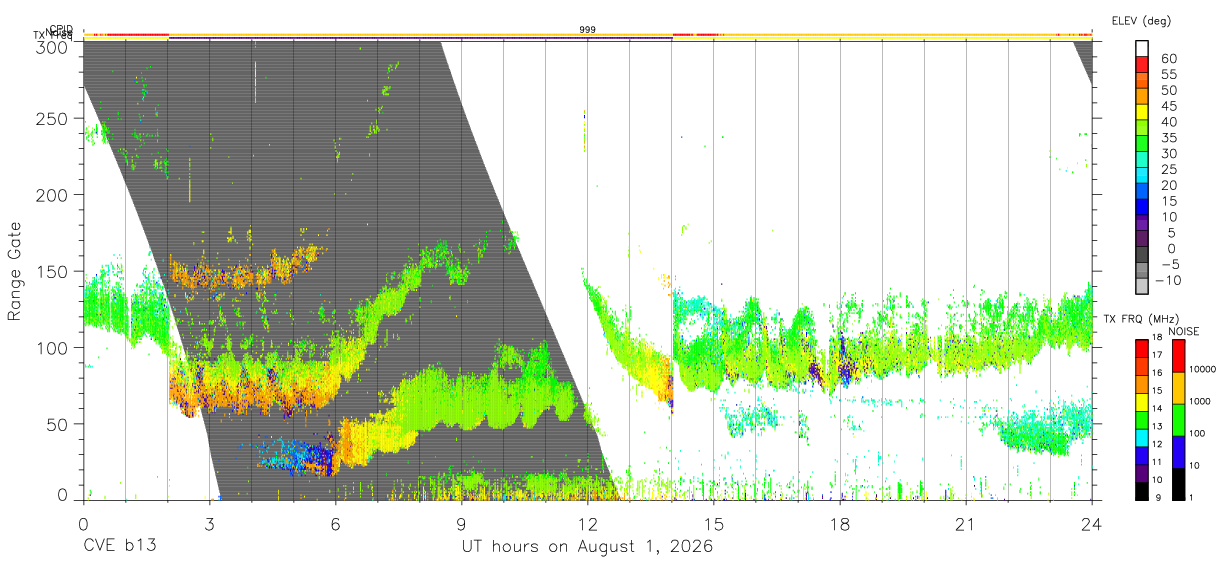The image size is (1228, 567).
Task: Click the blue low-elevation echoes near 5 UT
Action: pyautogui.click(x=297, y=456)
